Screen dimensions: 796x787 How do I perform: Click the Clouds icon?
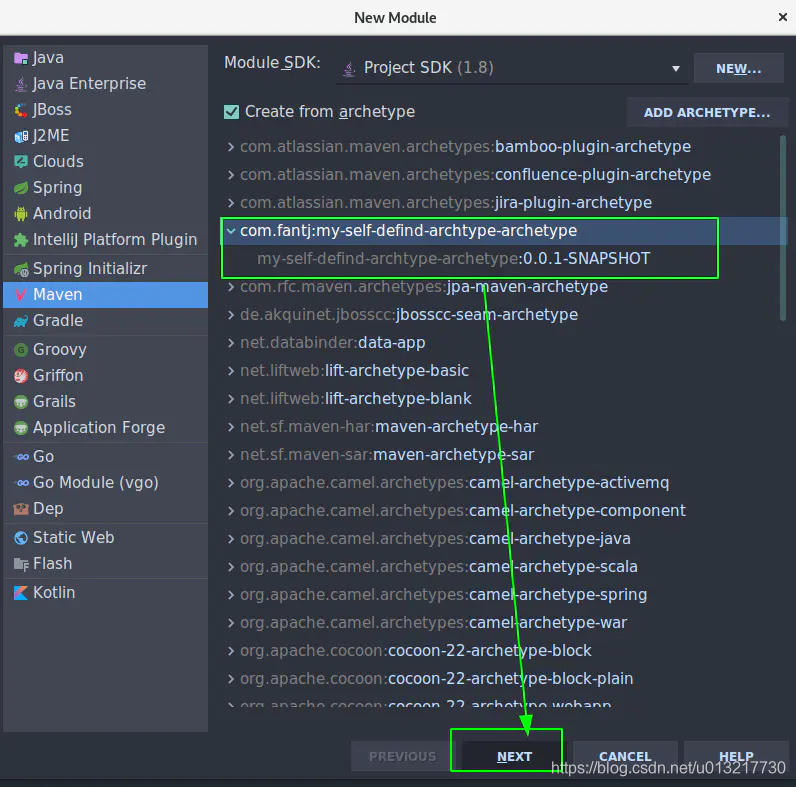coord(21,162)
